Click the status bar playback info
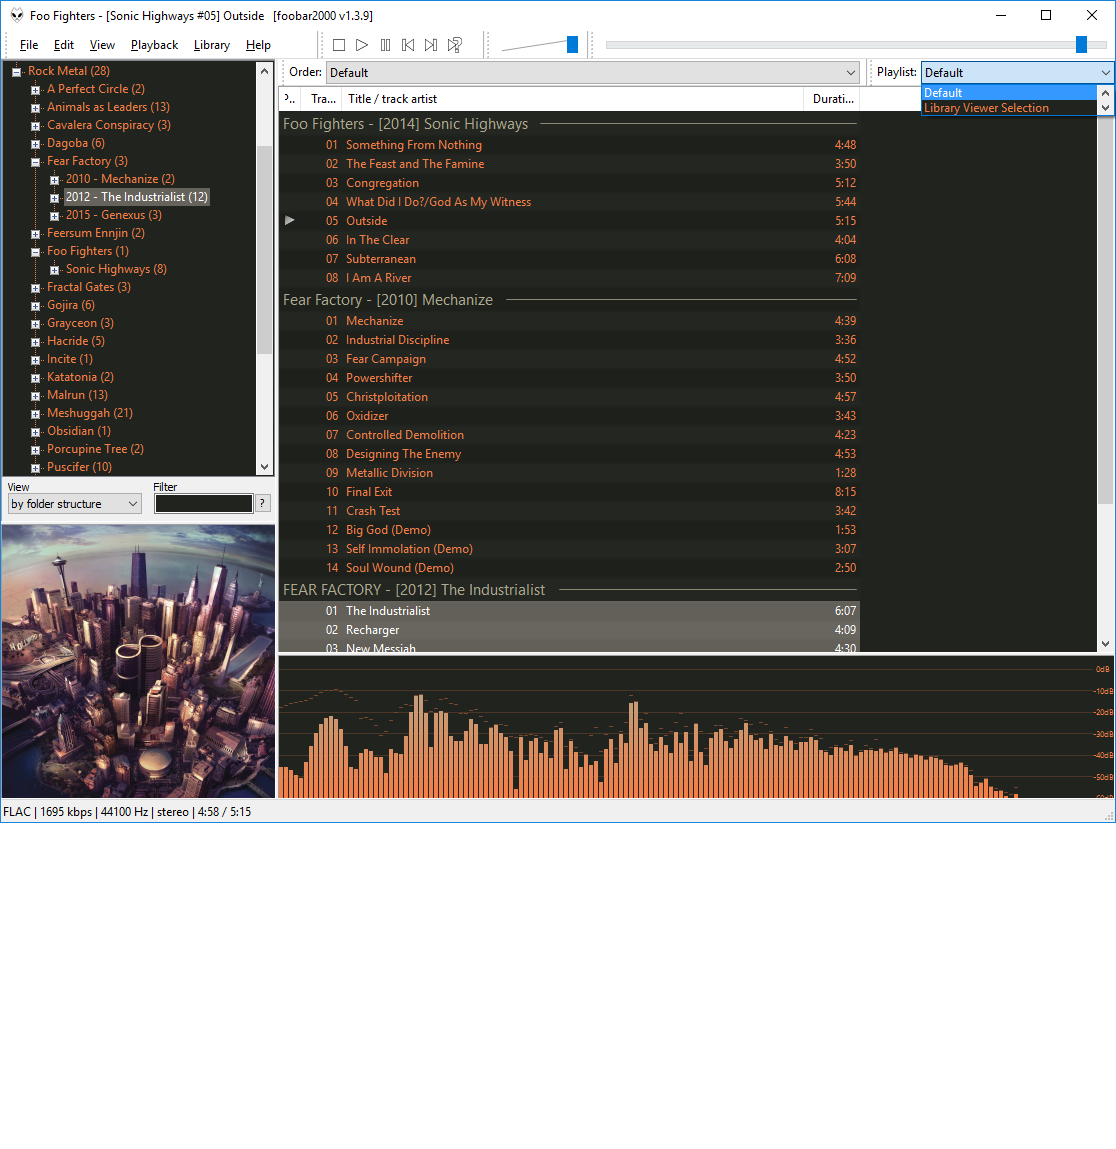Viewport: 1116px width, 1149px height. (x=127, y=812)
